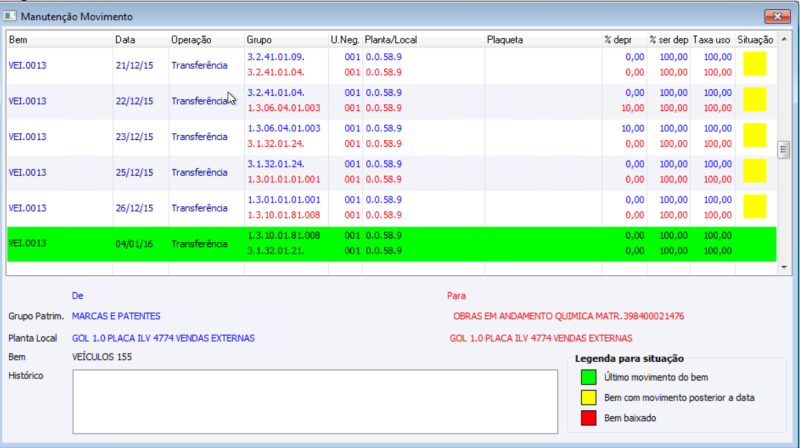This screenshot has width=800, height=448.
Task: Click the Legenda para situação heading
Action: point(629,359)
